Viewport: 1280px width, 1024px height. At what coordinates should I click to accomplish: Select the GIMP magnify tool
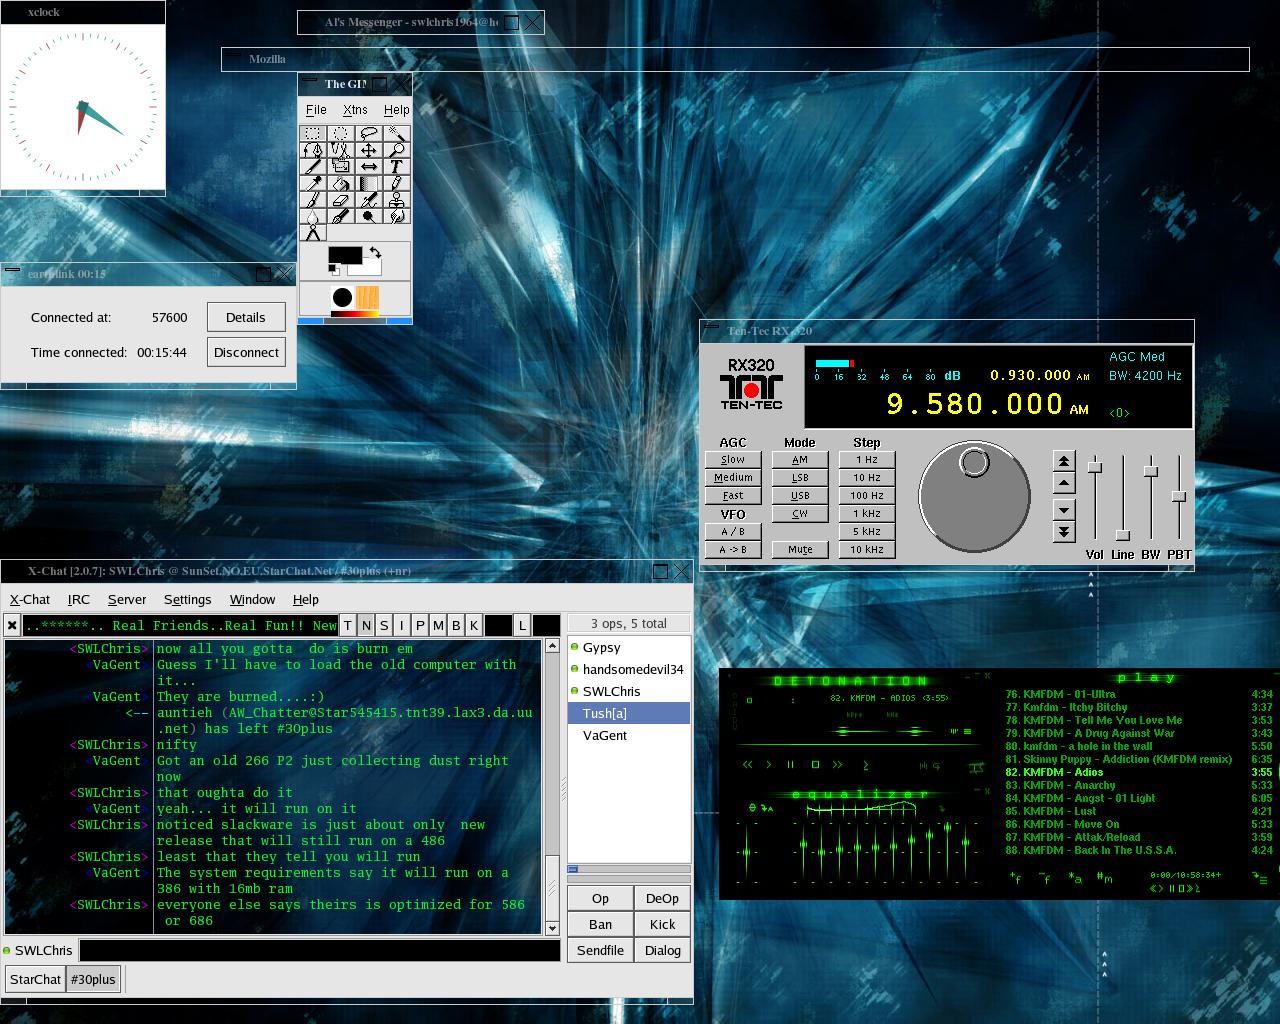point(397,150)
